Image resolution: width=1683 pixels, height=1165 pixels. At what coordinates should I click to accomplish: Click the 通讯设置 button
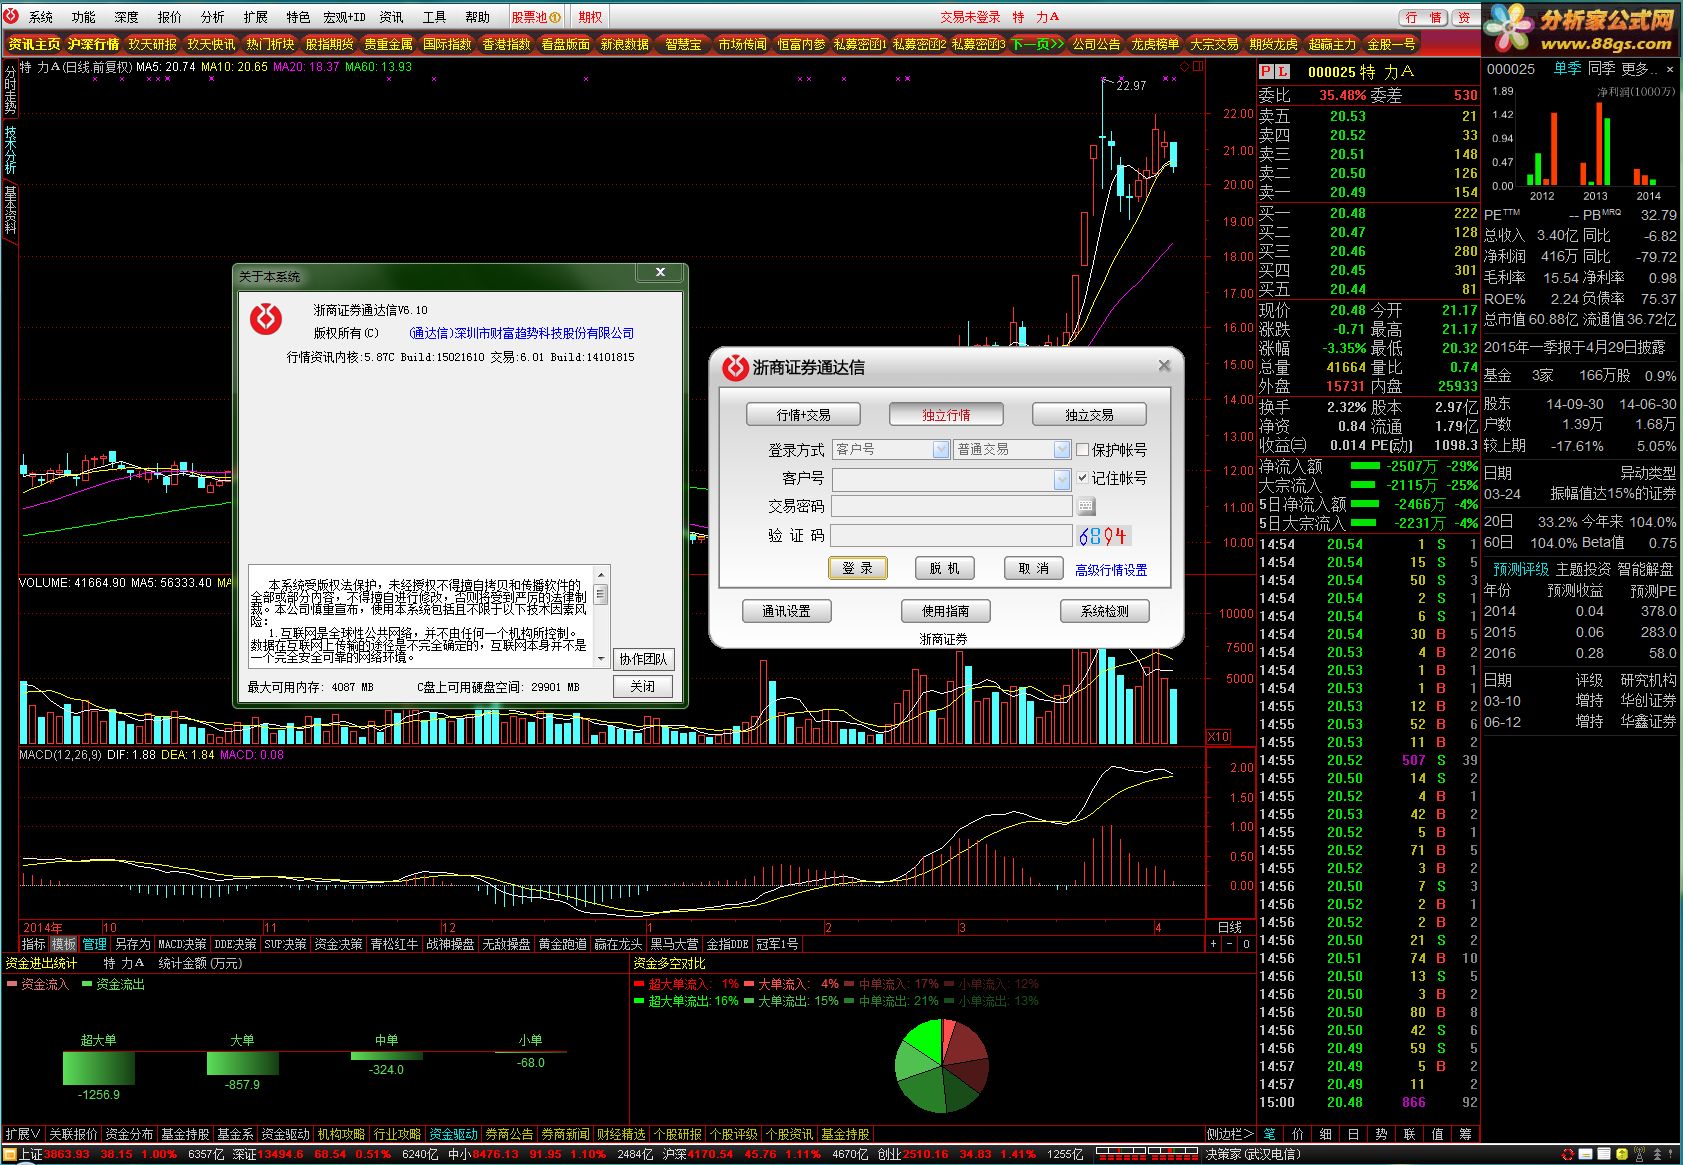[786, 611]
